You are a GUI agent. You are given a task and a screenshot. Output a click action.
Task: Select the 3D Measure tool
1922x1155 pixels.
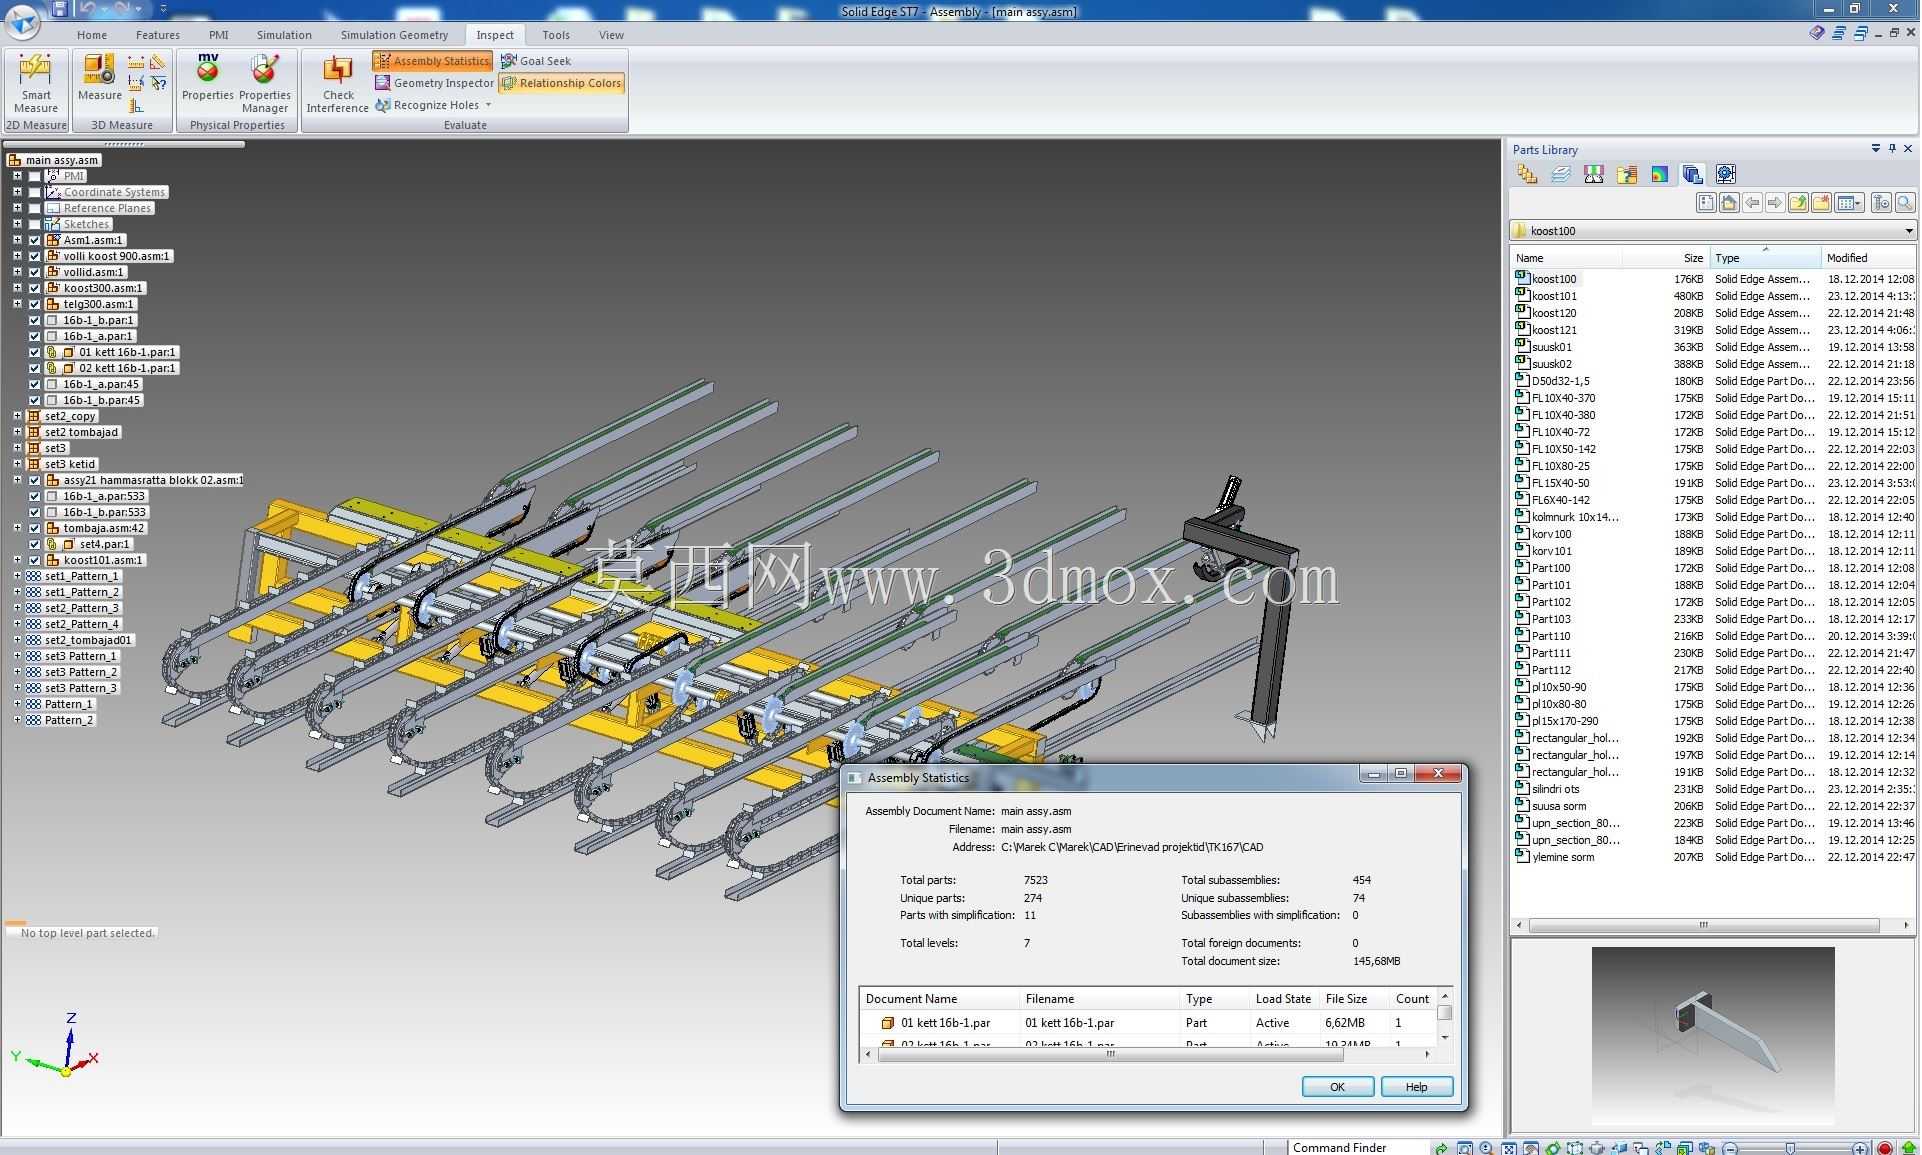(99, 78)
